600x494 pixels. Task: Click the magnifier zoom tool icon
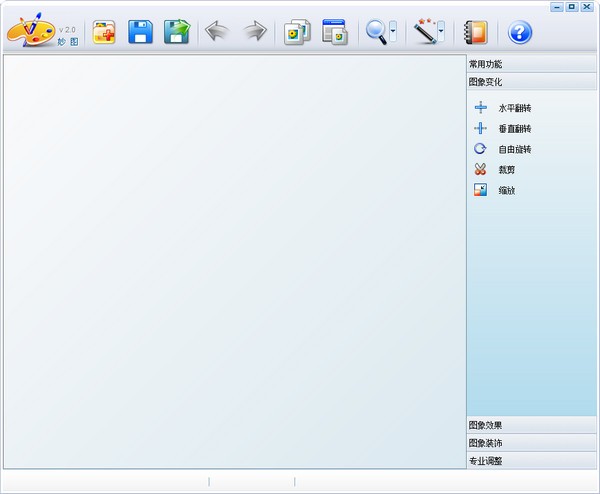click(376, 33)
